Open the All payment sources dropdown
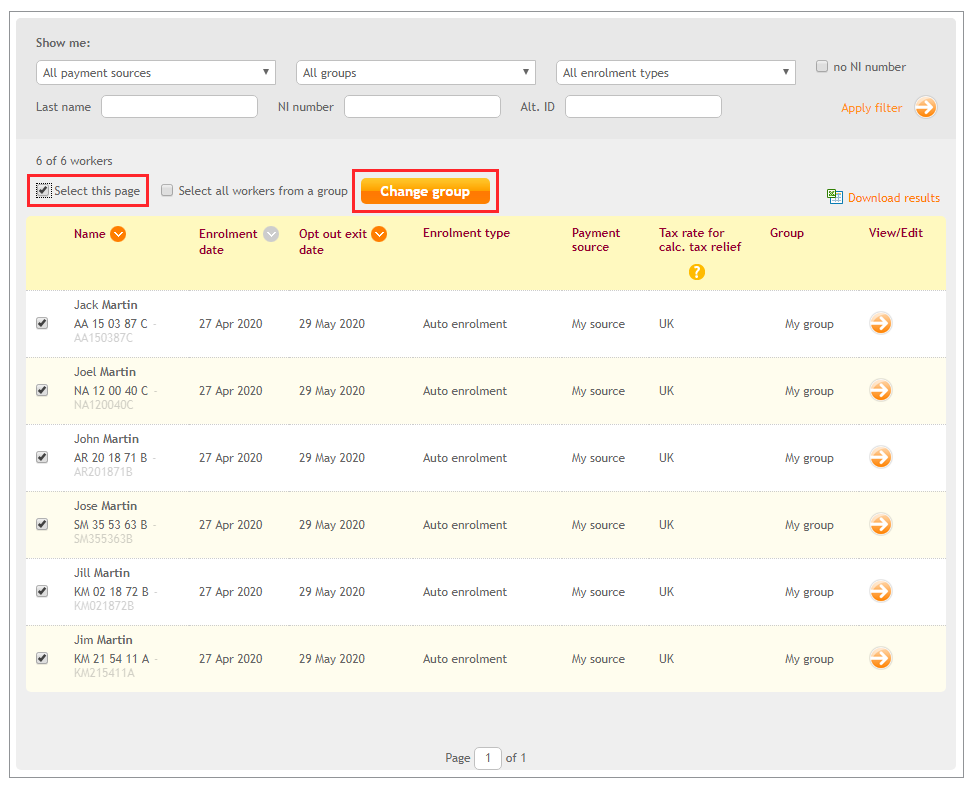 (x=156, y=73)
